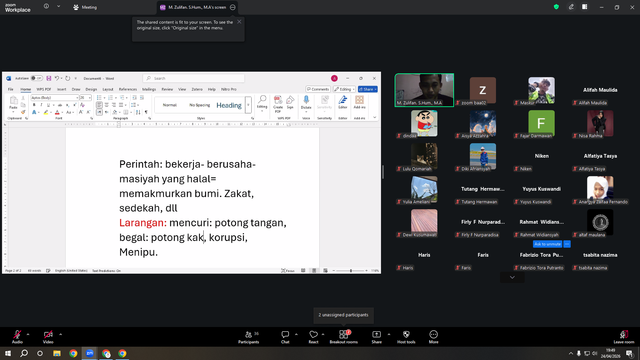Open the React emoji menu
Image resolution: width=640 pixels, height=360 pixels.
click(313, 337)
